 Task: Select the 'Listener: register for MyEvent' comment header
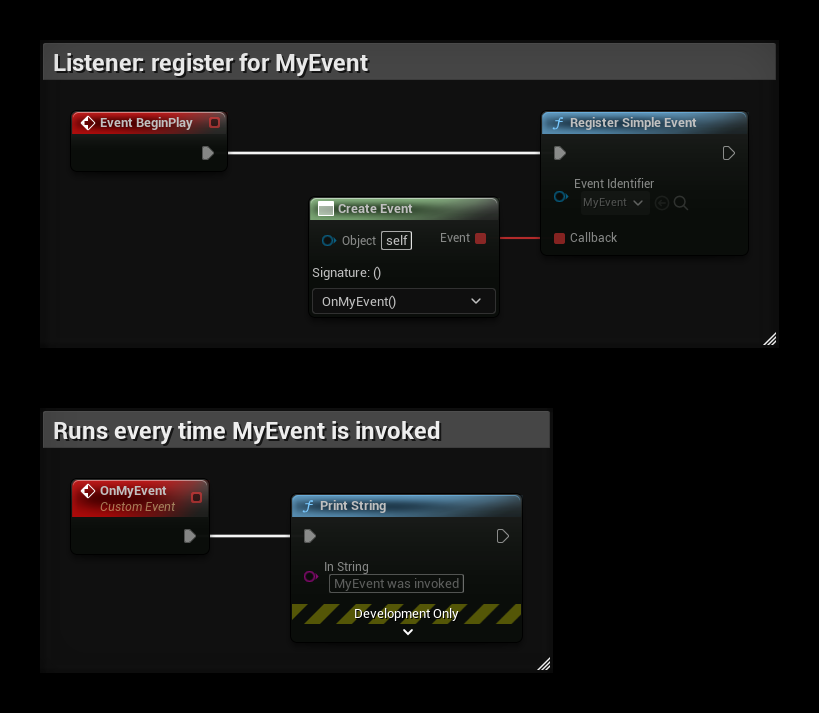coord(409,63)
